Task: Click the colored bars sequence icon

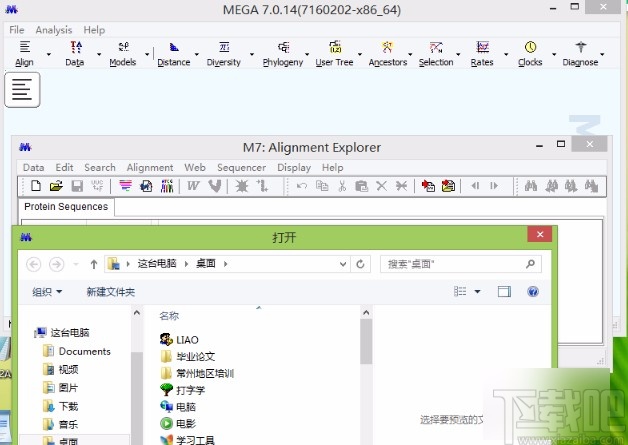Action: point(167,186)
